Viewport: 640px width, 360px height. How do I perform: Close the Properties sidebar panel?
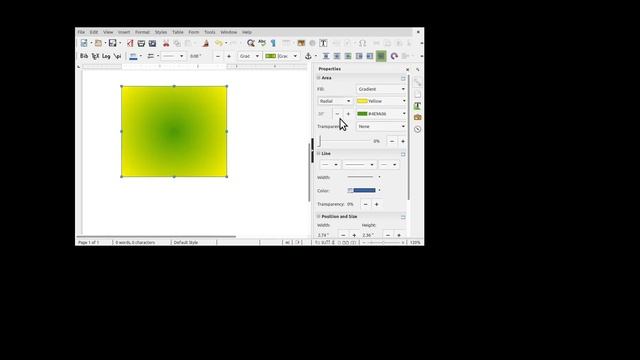click(407, 69)
